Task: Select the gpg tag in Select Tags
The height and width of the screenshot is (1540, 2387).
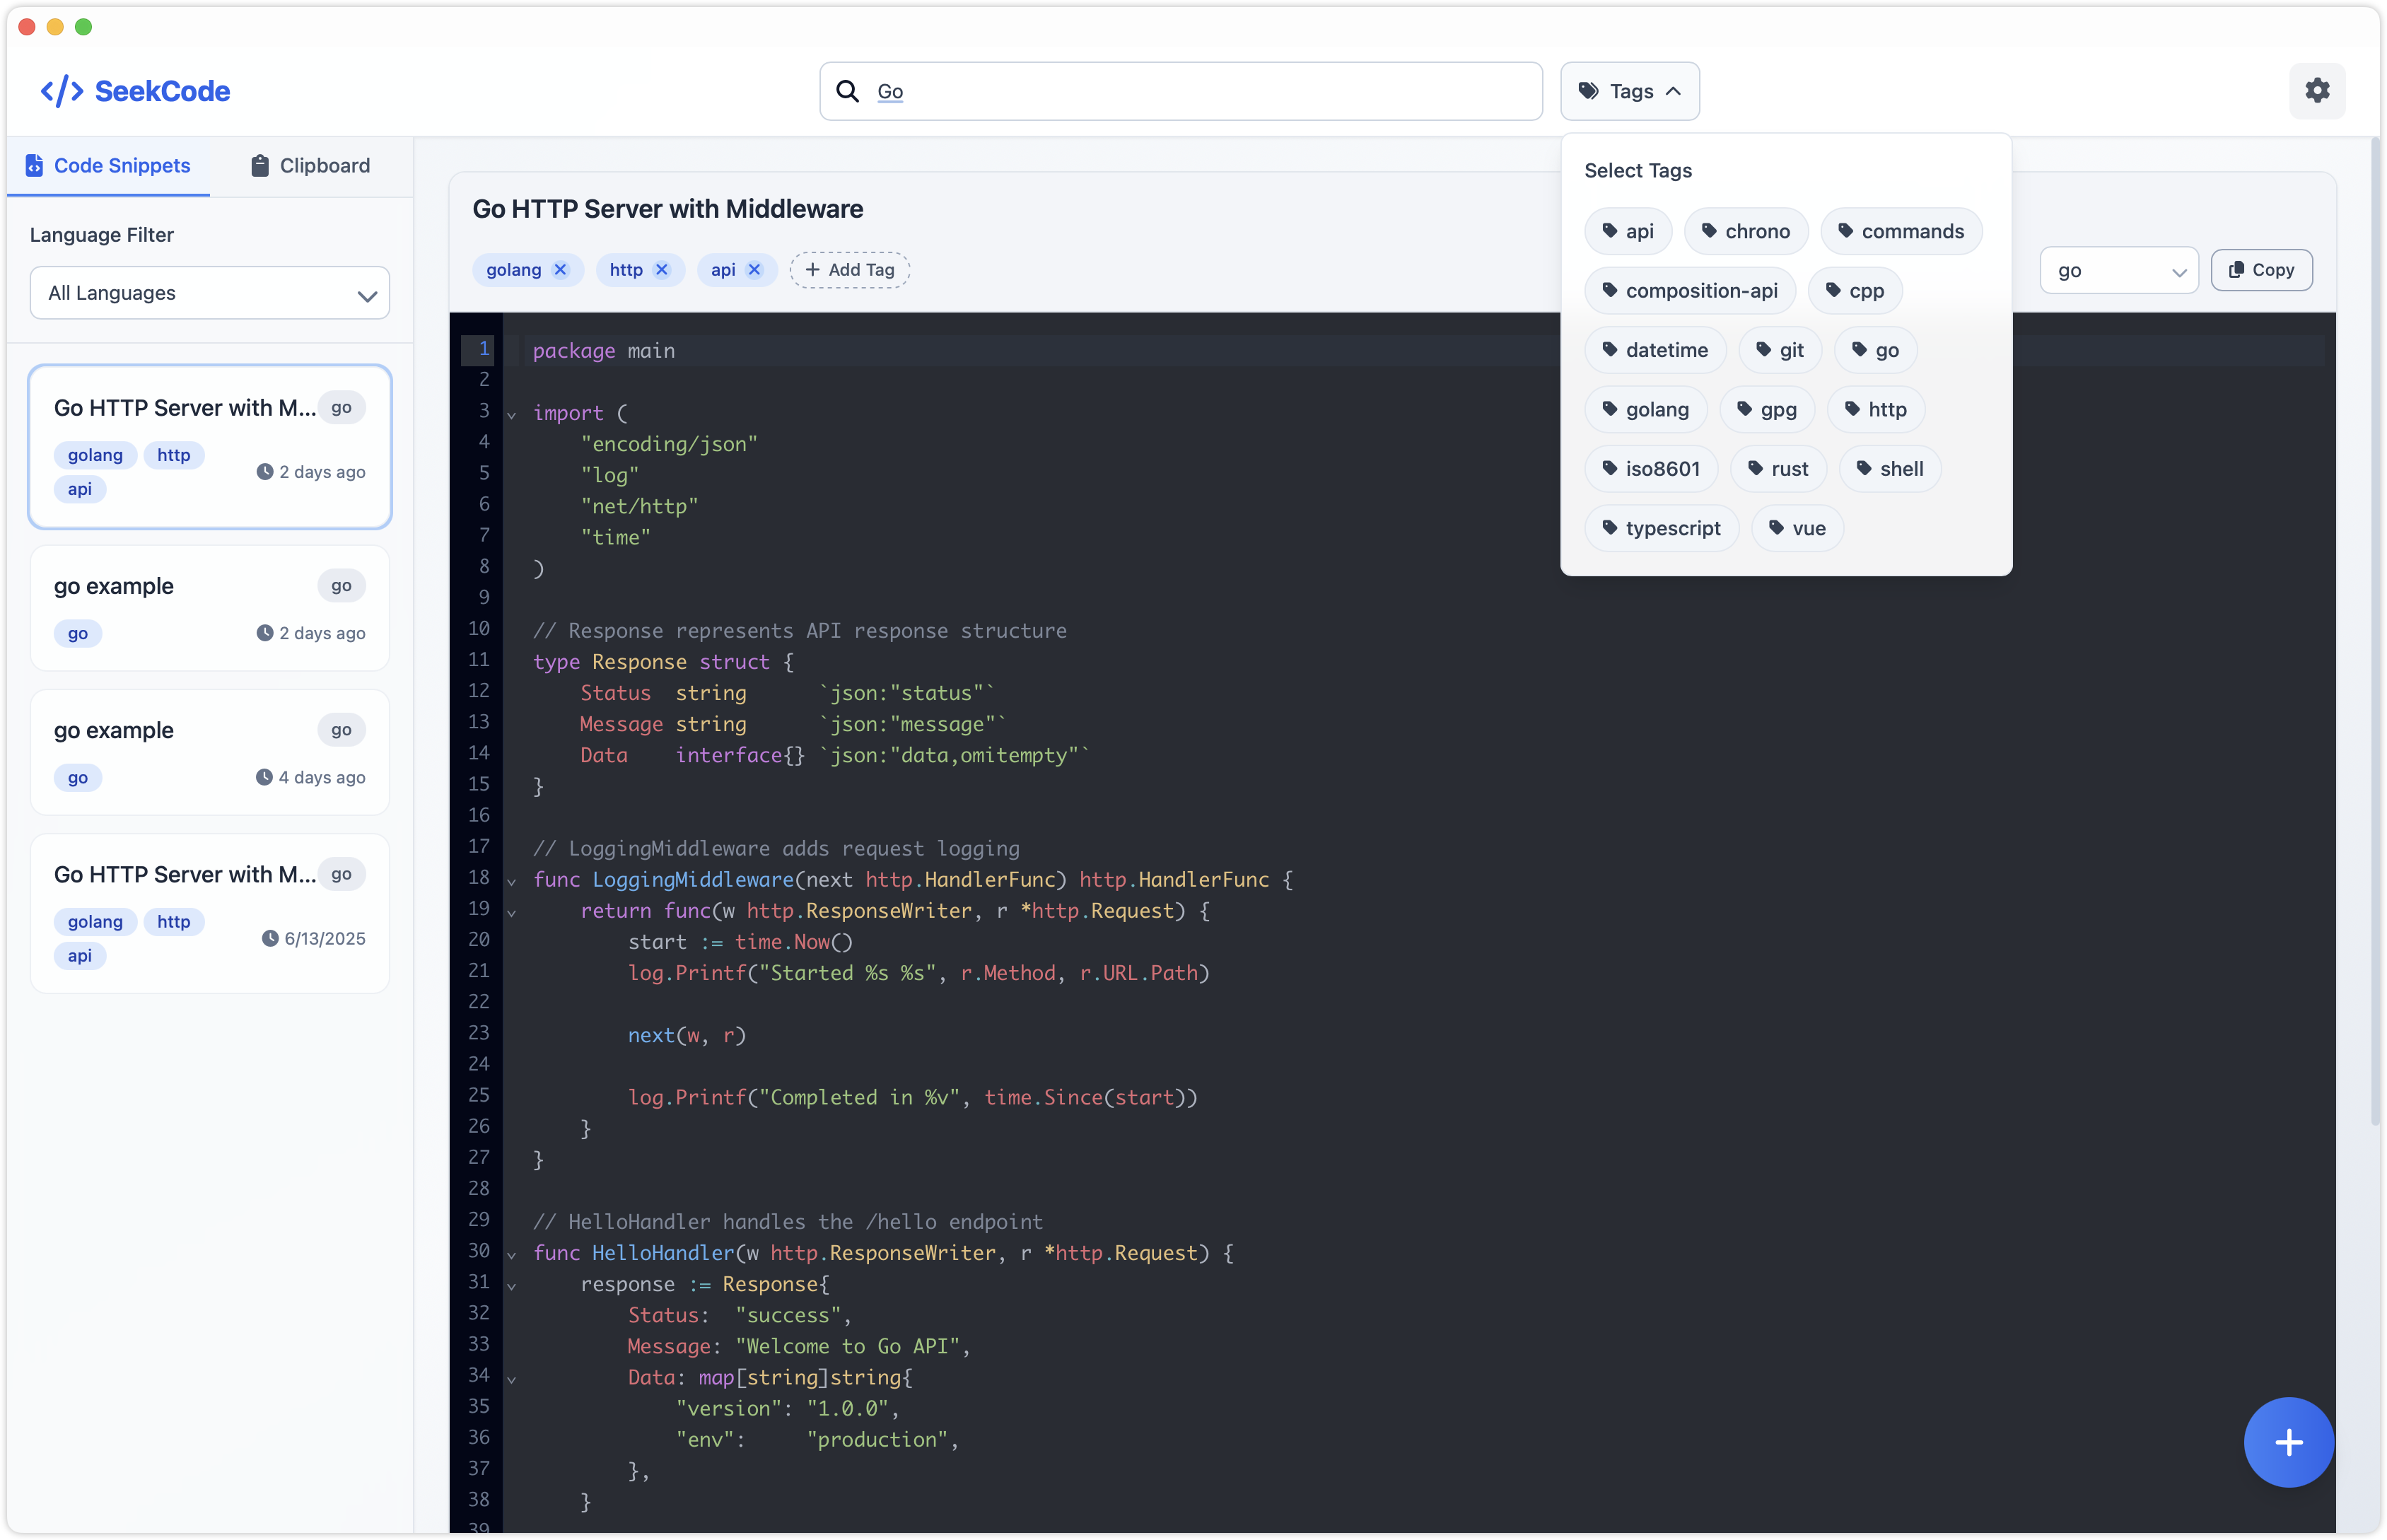Action: click(x=1766, y=409)
